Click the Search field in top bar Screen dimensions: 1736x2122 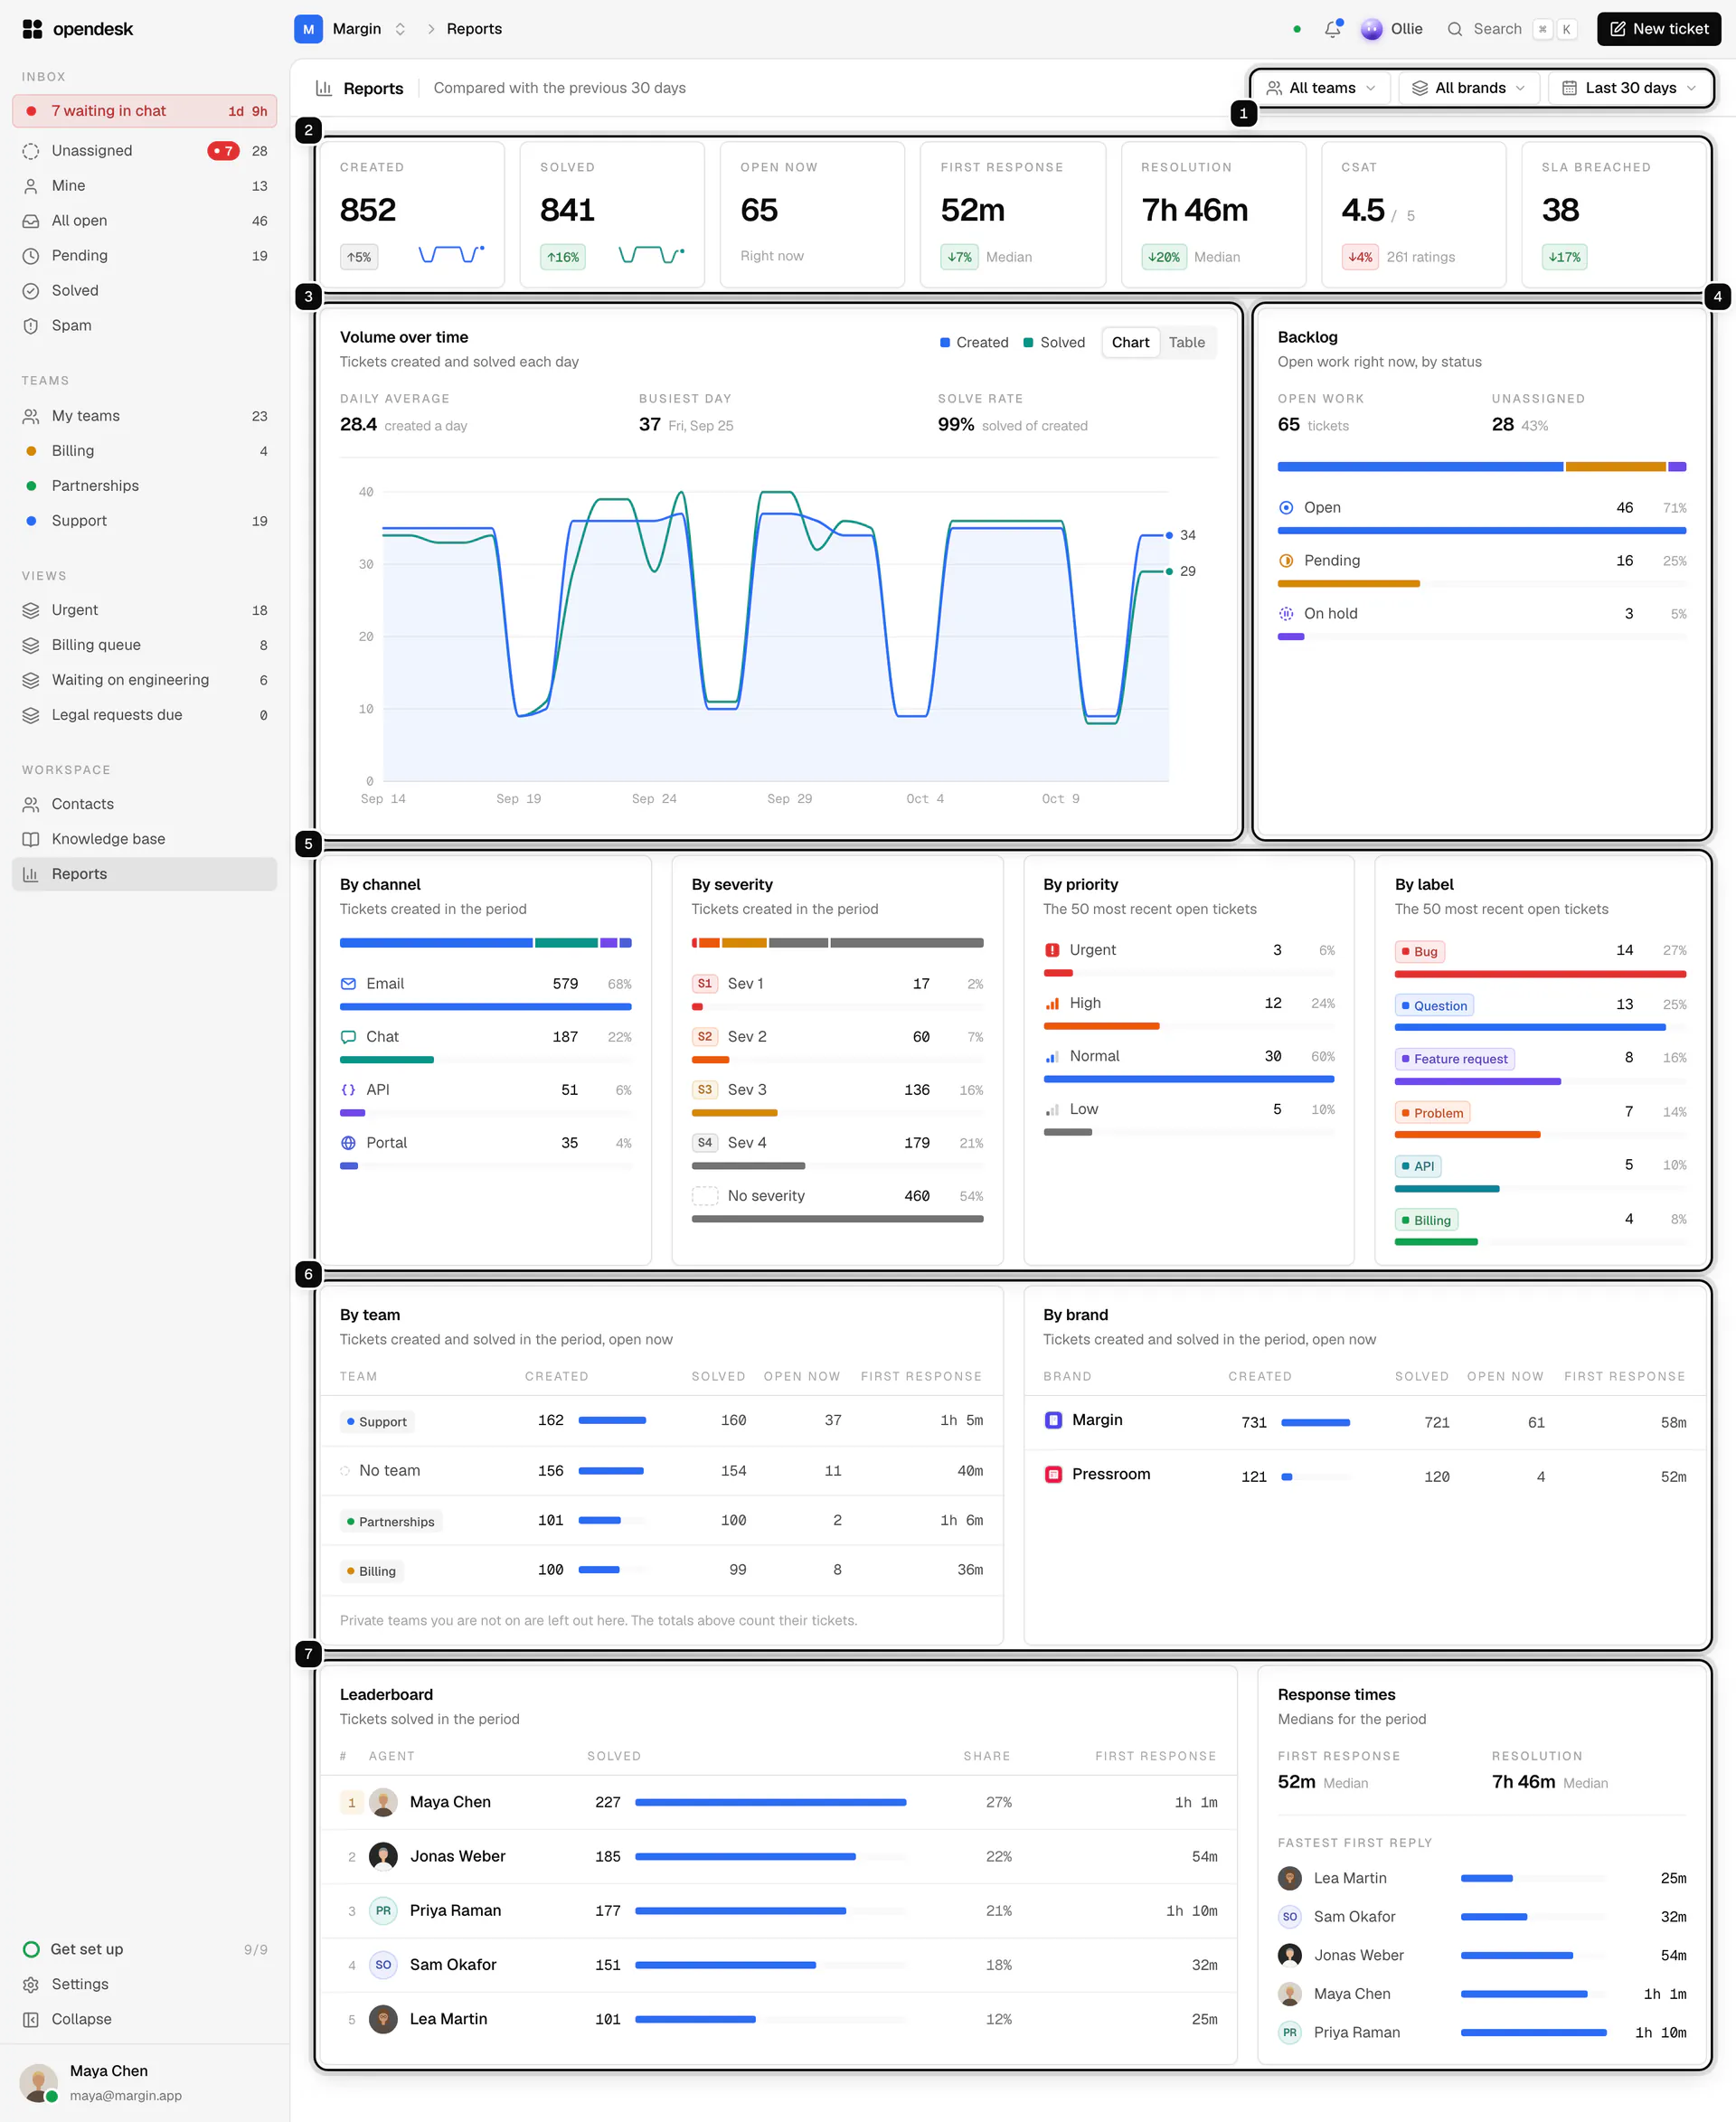click(x=1512, y=29)
